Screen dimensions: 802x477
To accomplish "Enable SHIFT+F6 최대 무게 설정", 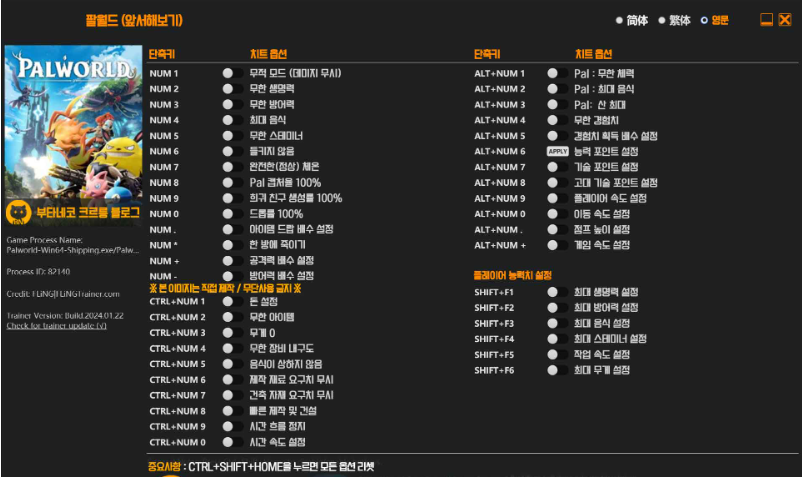I will click(x=558, y=370).
